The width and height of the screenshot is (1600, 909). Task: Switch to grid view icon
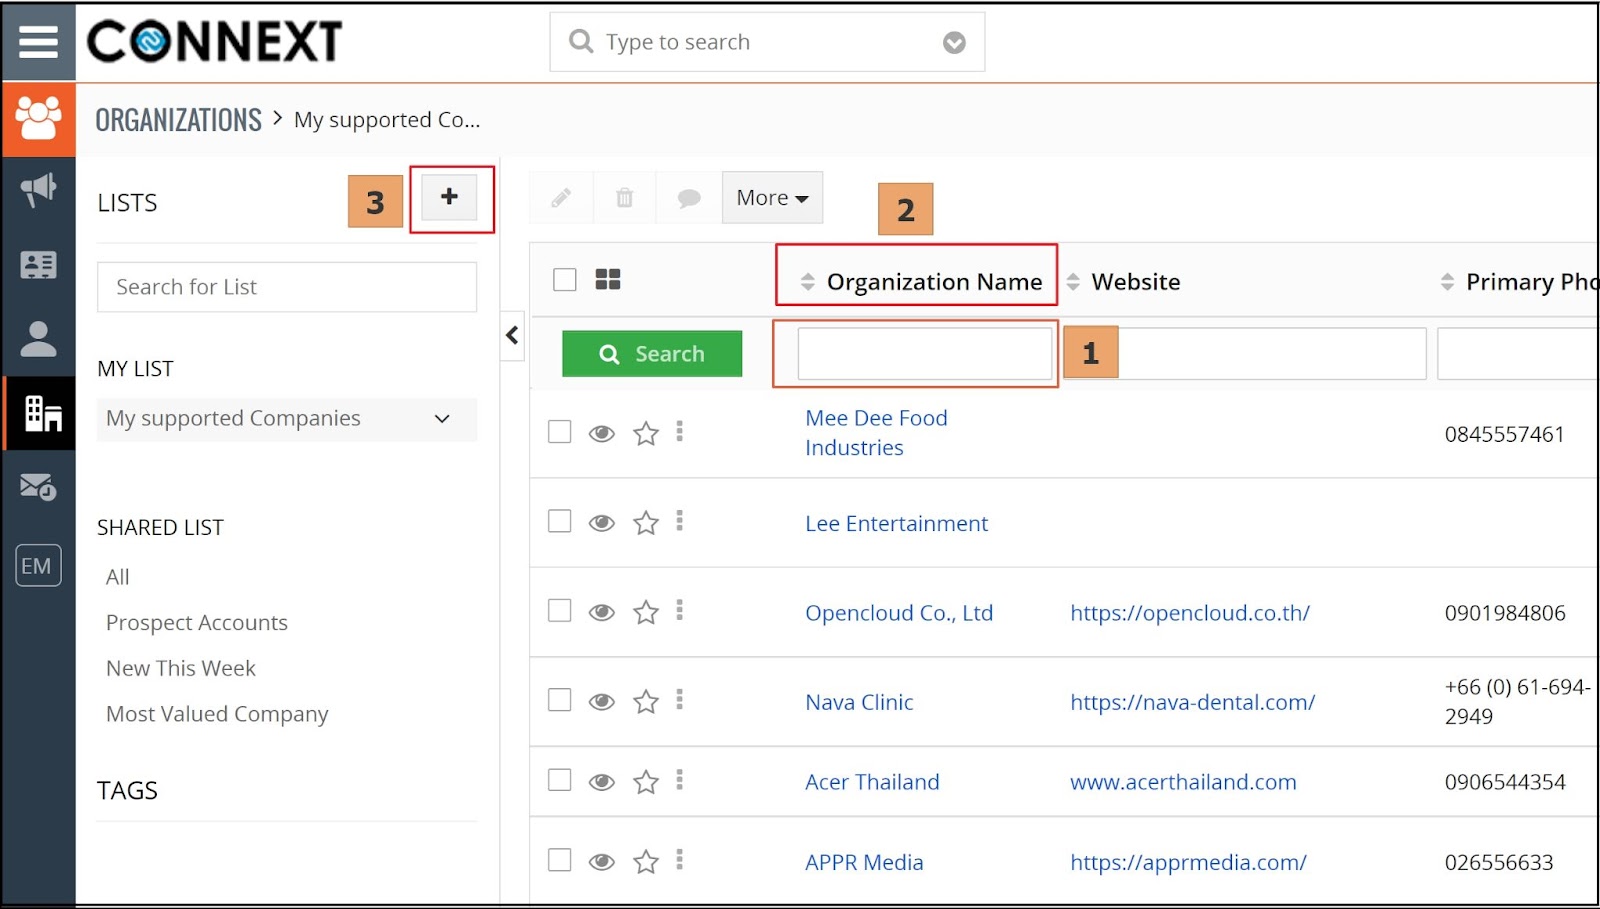click(x=608, y=279)
